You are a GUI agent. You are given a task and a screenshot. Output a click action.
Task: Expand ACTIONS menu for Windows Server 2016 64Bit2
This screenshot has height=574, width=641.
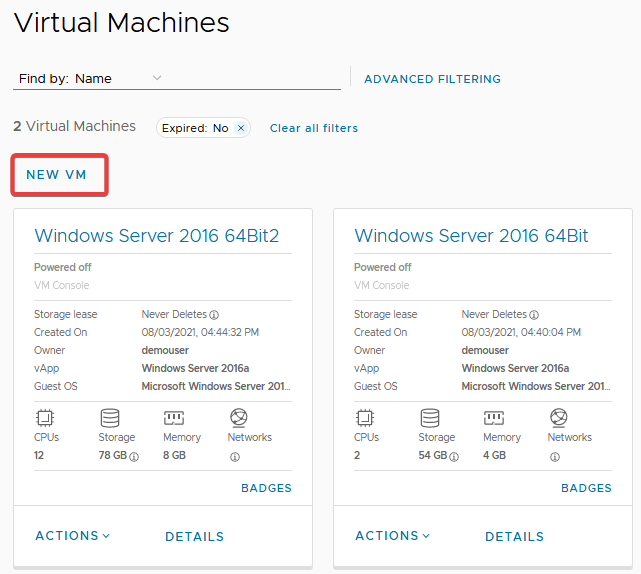(x=72, y=536)
